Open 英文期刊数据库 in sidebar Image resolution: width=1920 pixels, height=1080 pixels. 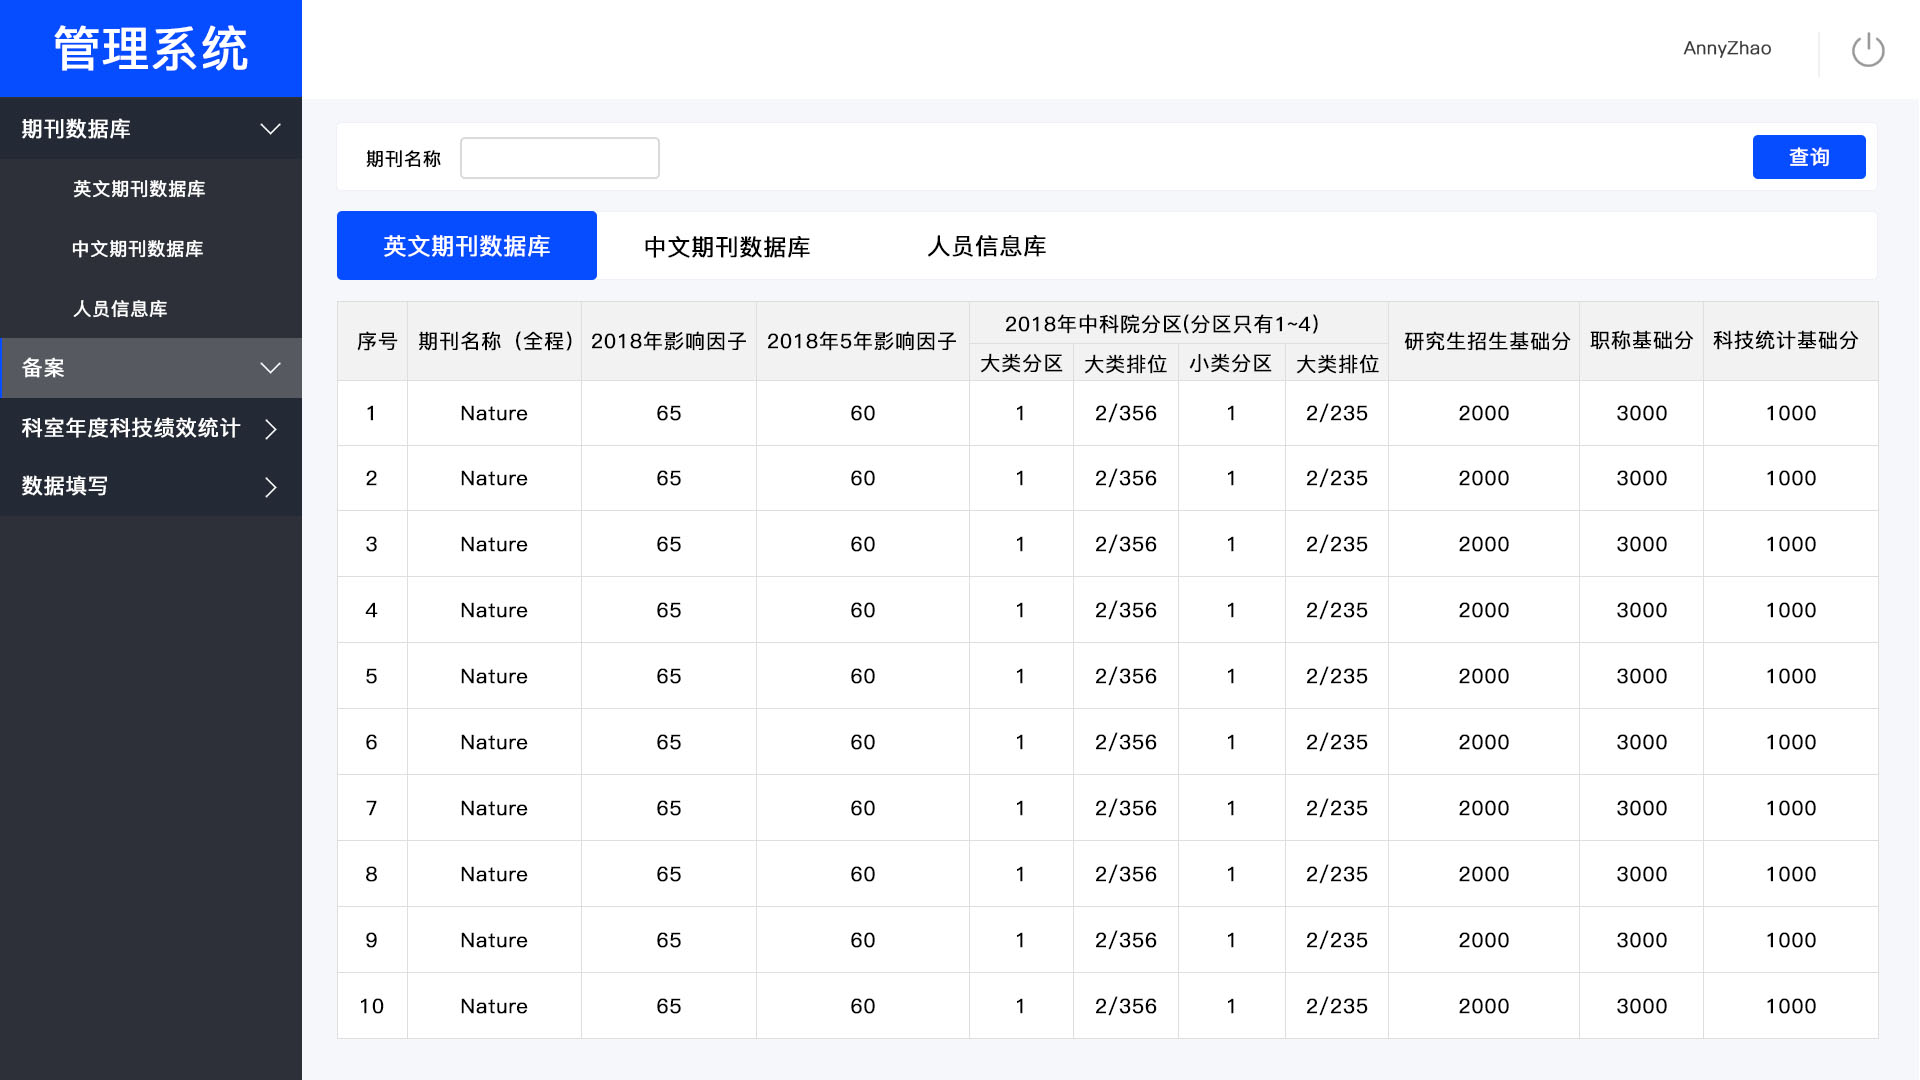click(x=139, y=189)
